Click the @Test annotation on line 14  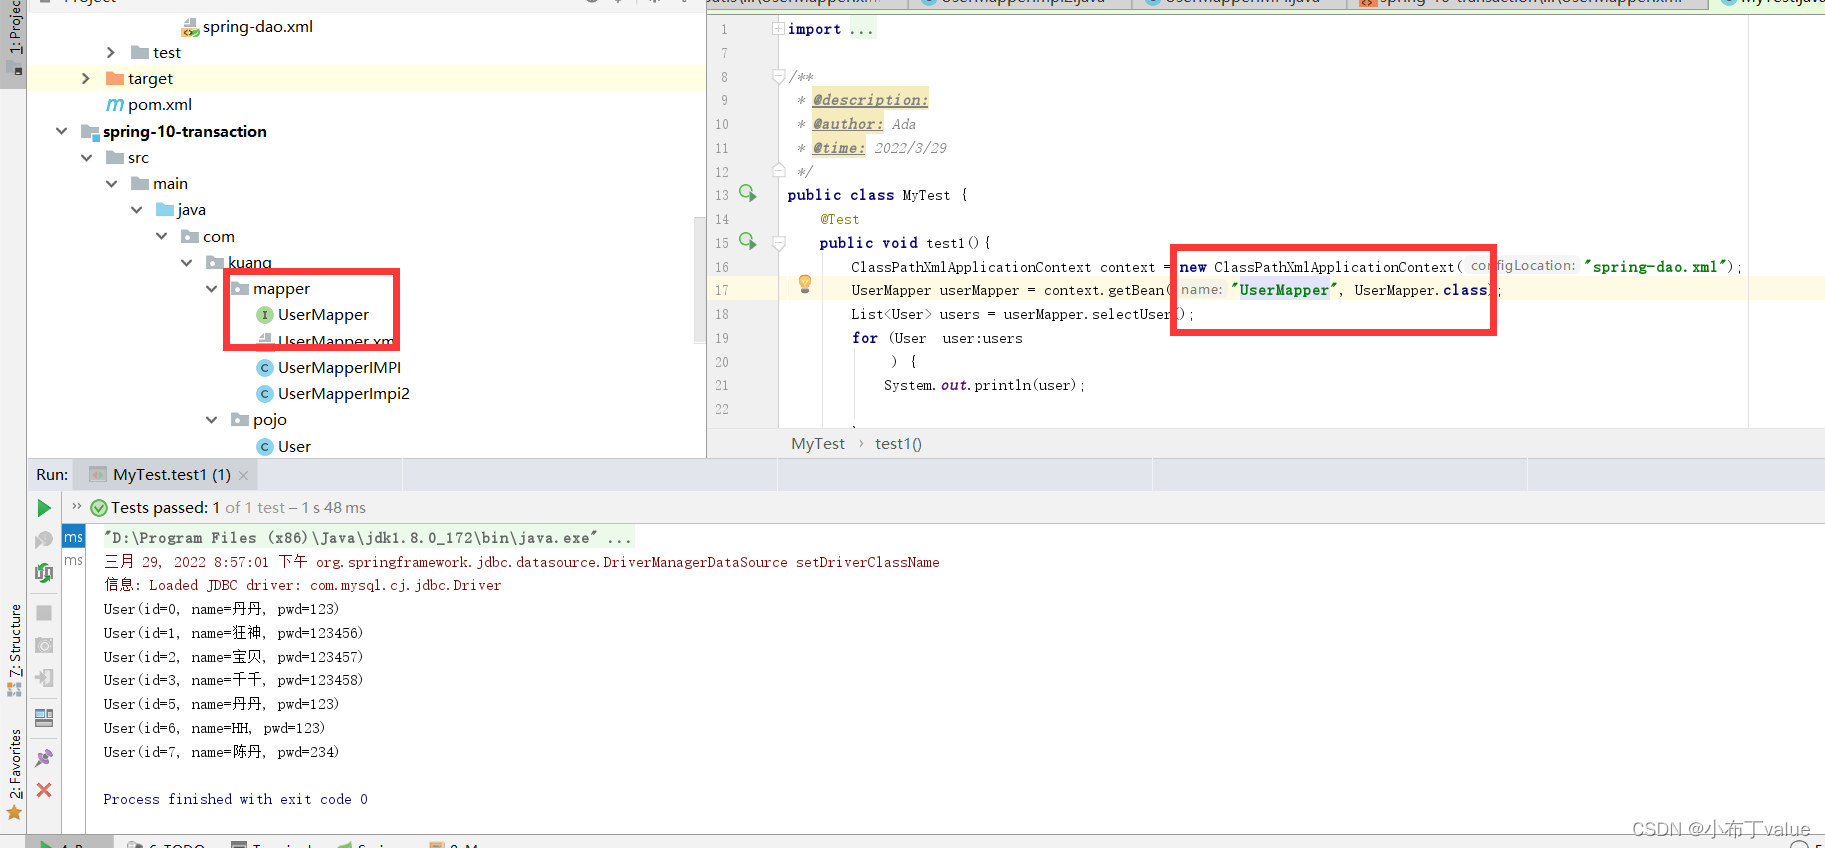(x=839, y=219)
